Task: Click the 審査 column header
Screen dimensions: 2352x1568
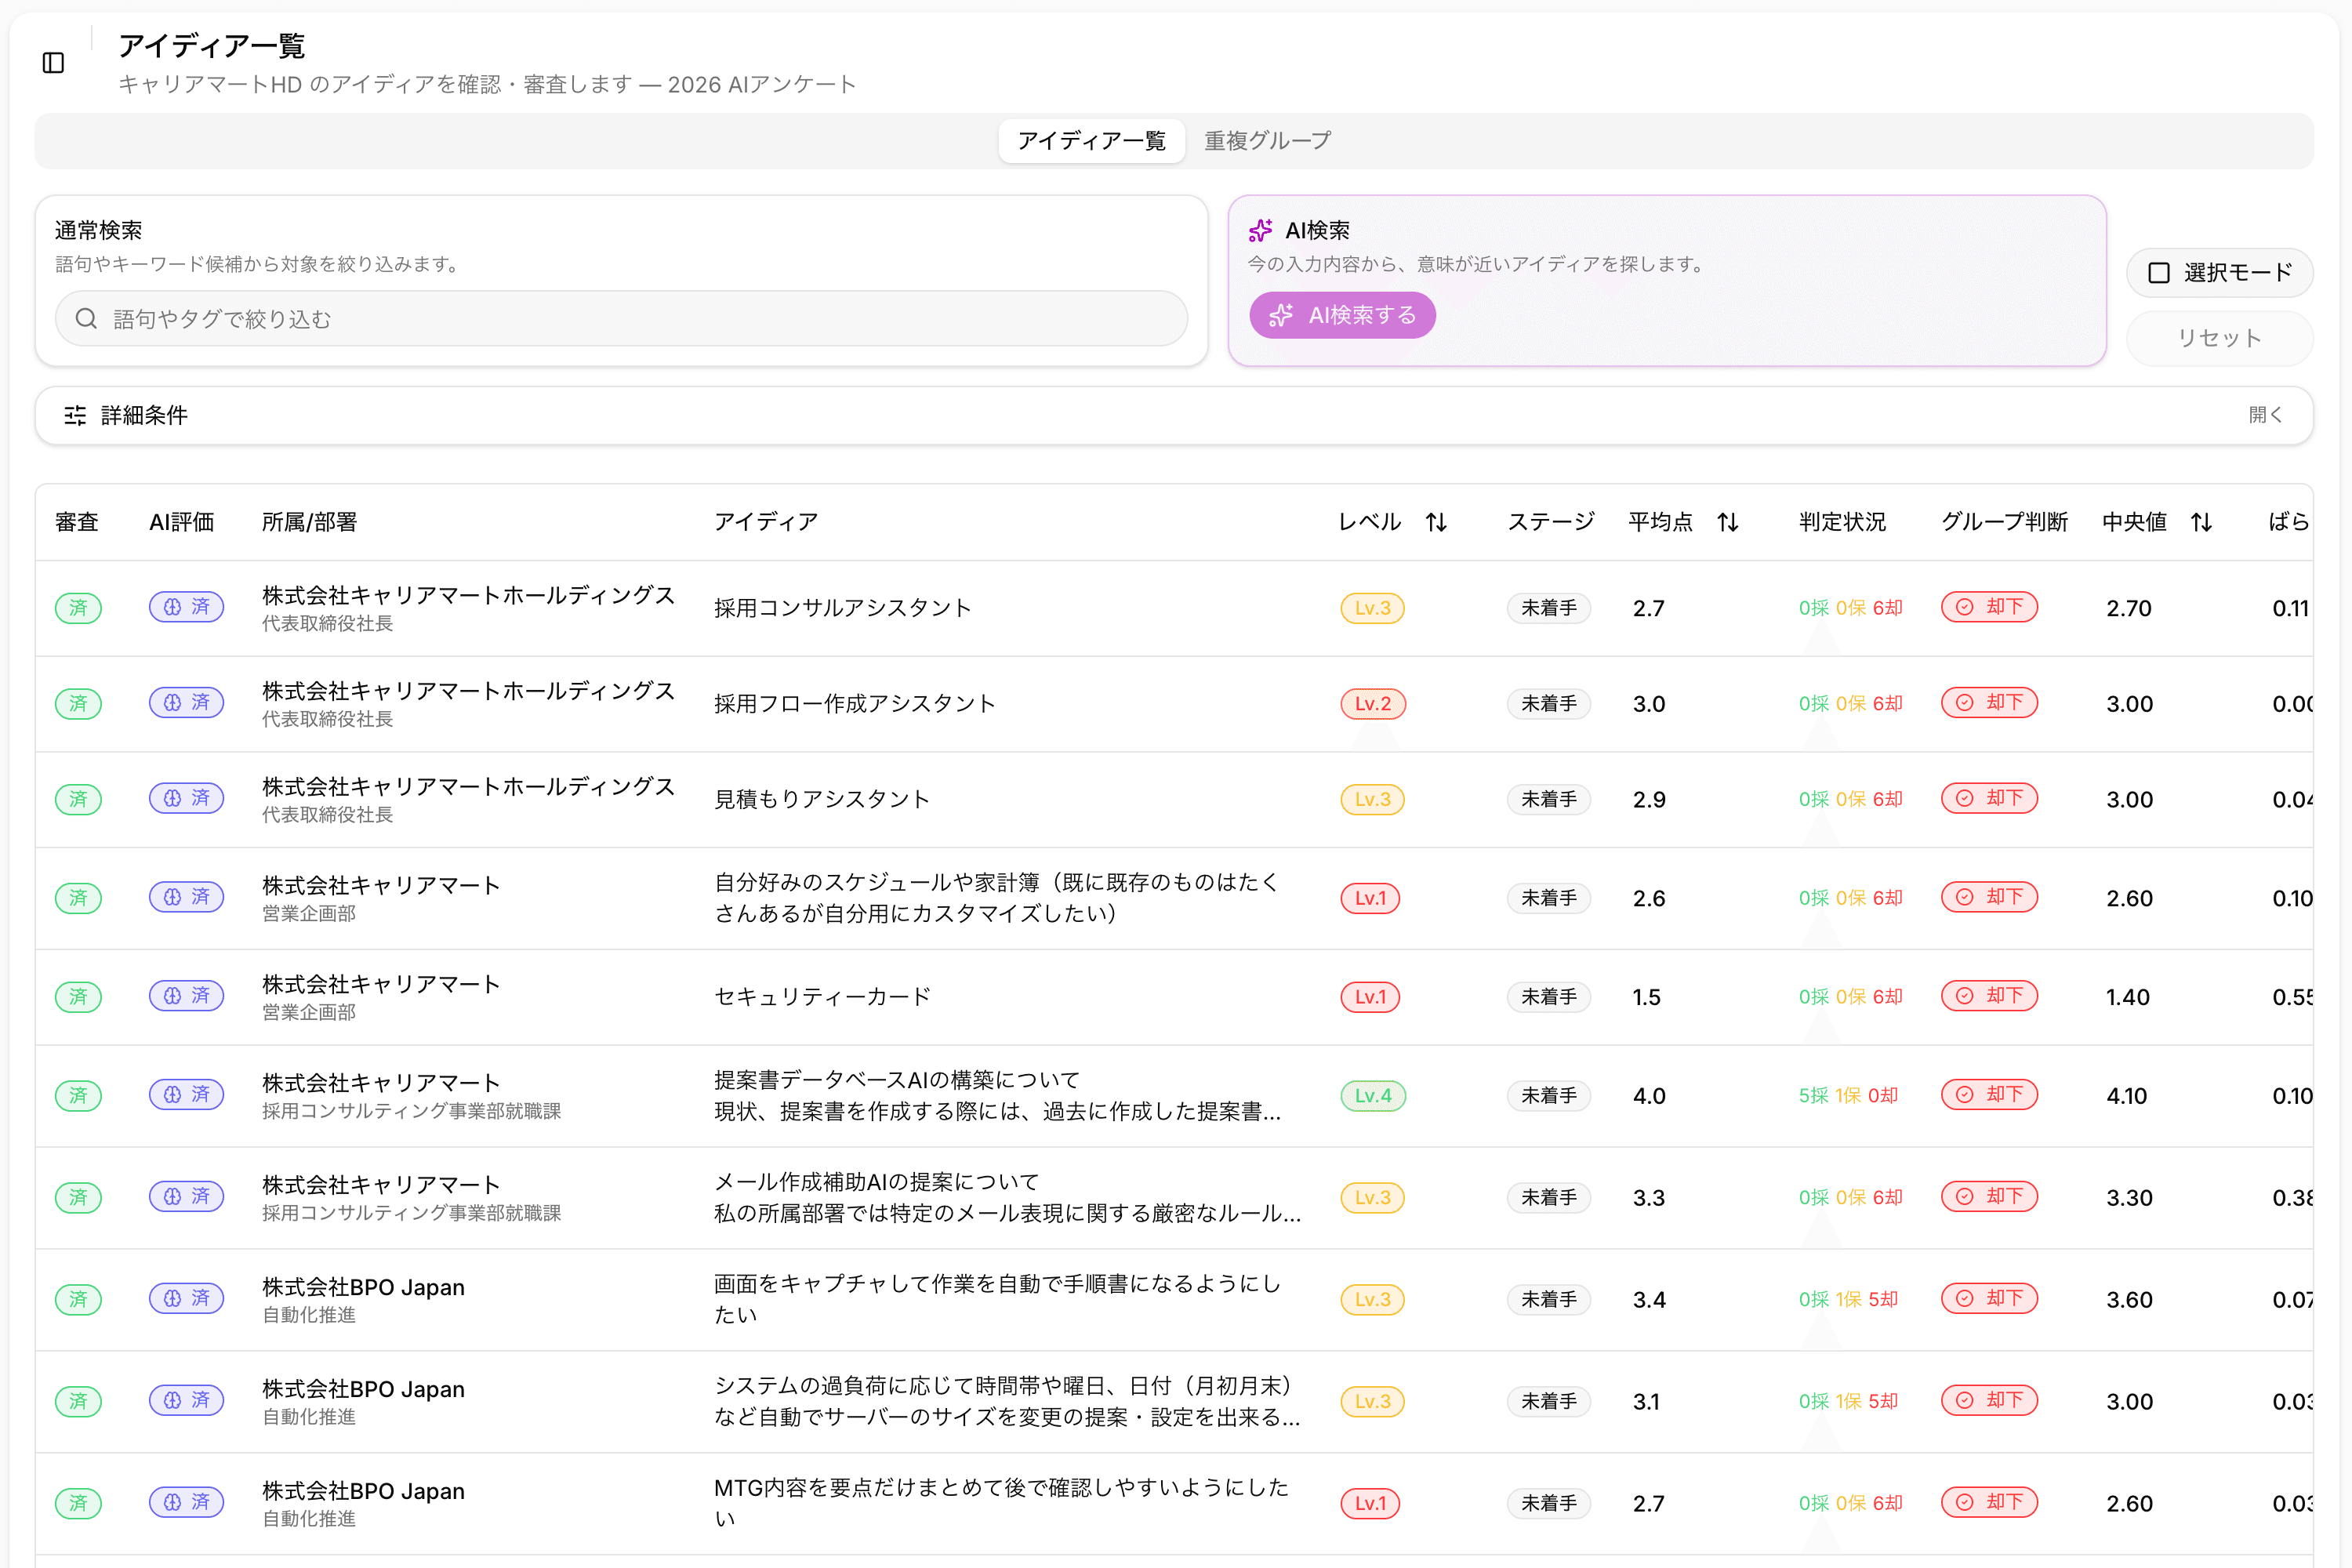Action: tap(77, 522)
